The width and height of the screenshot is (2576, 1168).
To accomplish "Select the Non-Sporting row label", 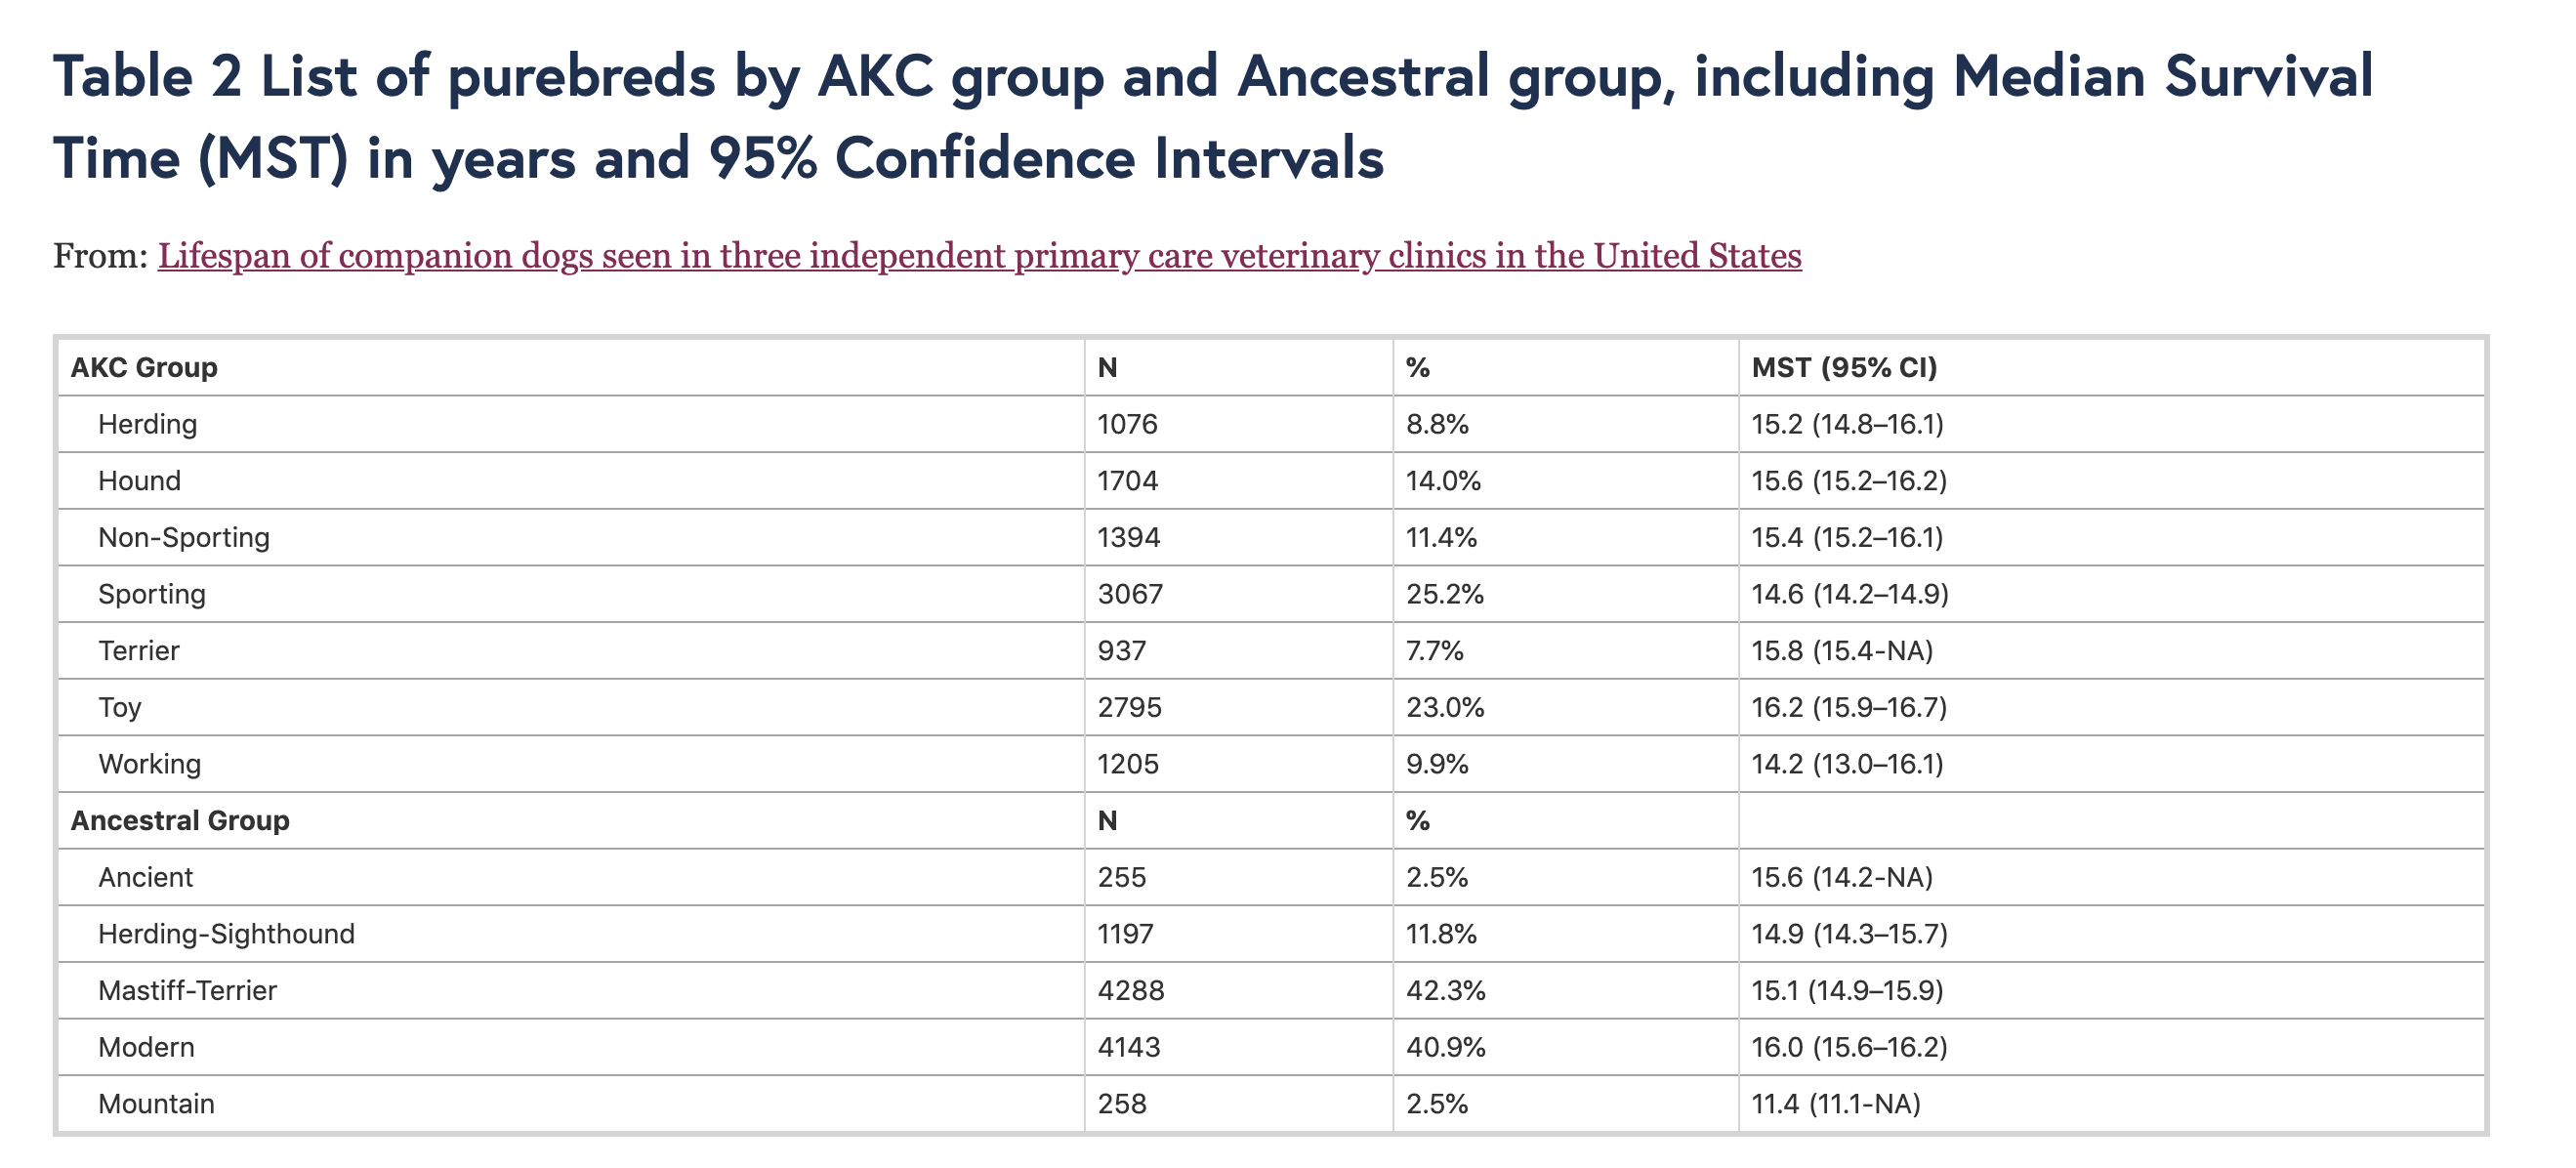I will pos(184,538).
